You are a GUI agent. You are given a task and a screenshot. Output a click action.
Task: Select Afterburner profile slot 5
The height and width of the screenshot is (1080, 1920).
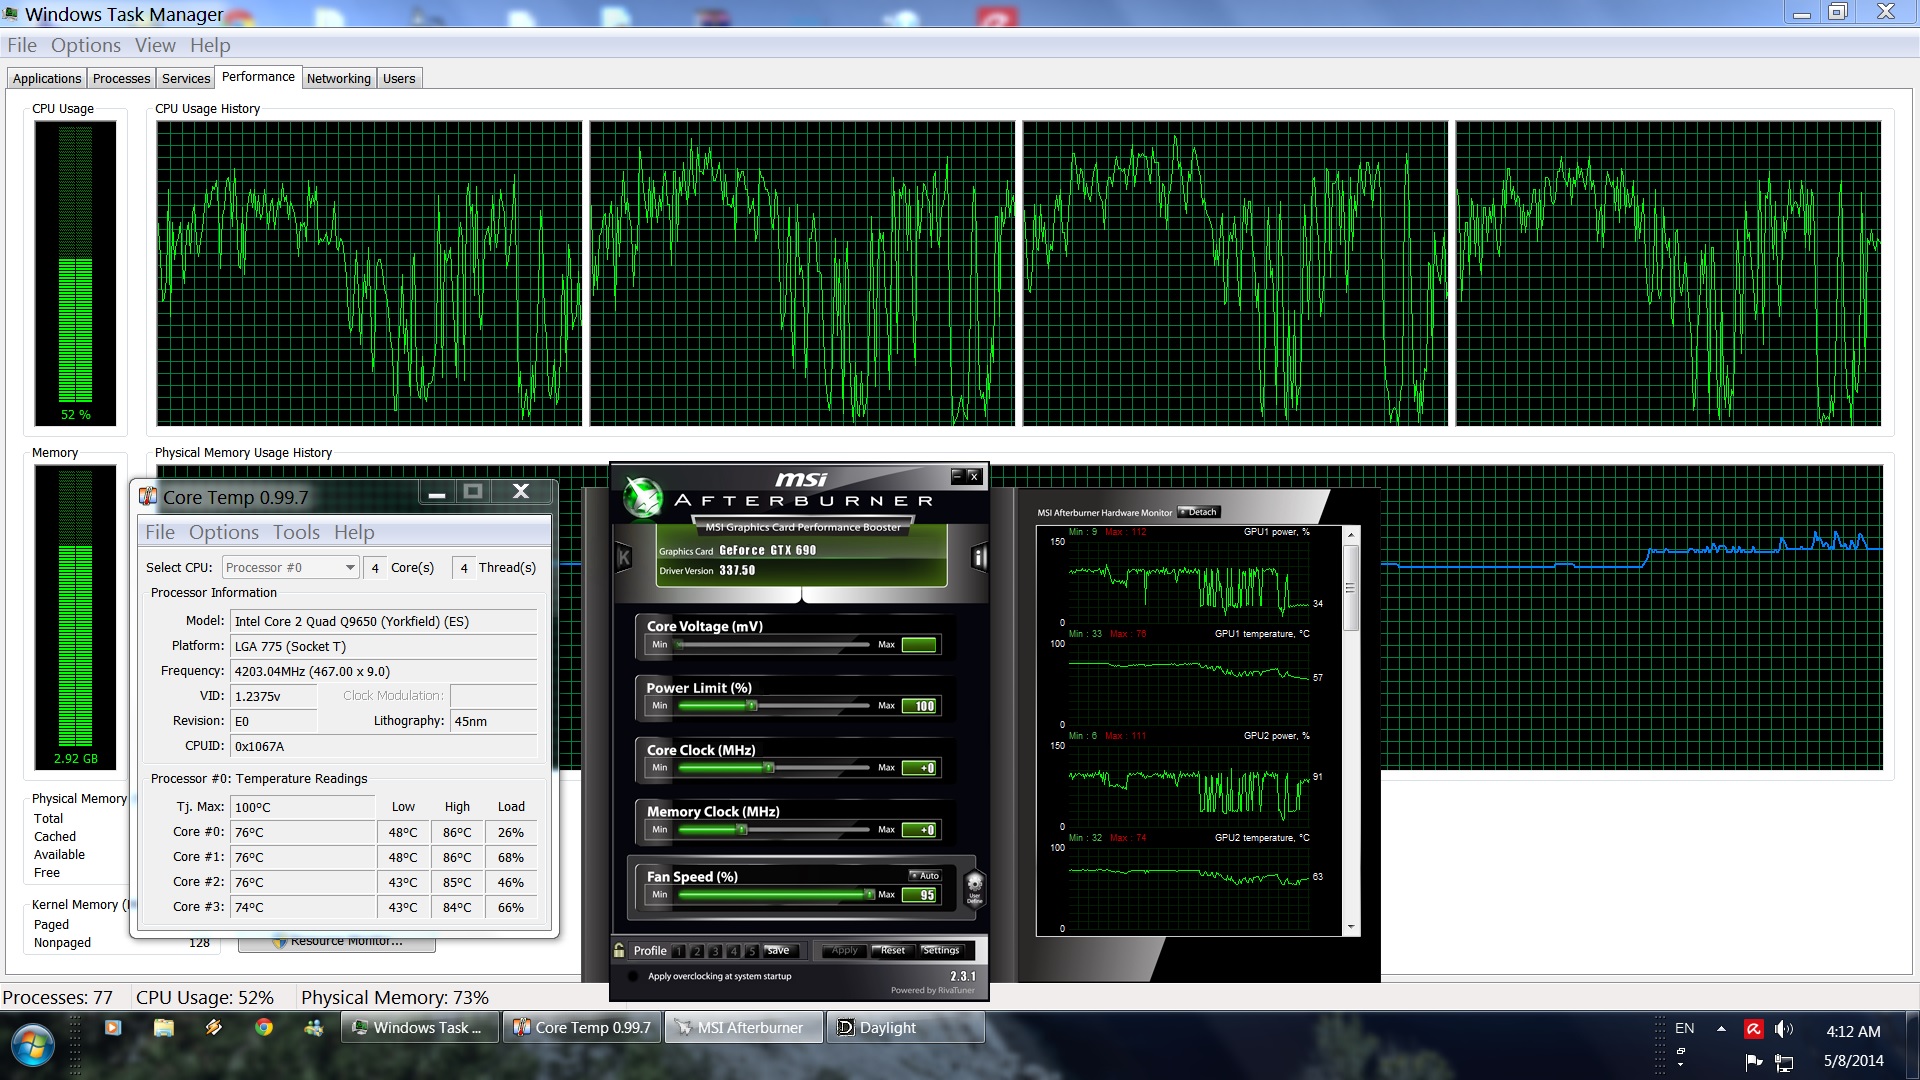tap(751, 951)
